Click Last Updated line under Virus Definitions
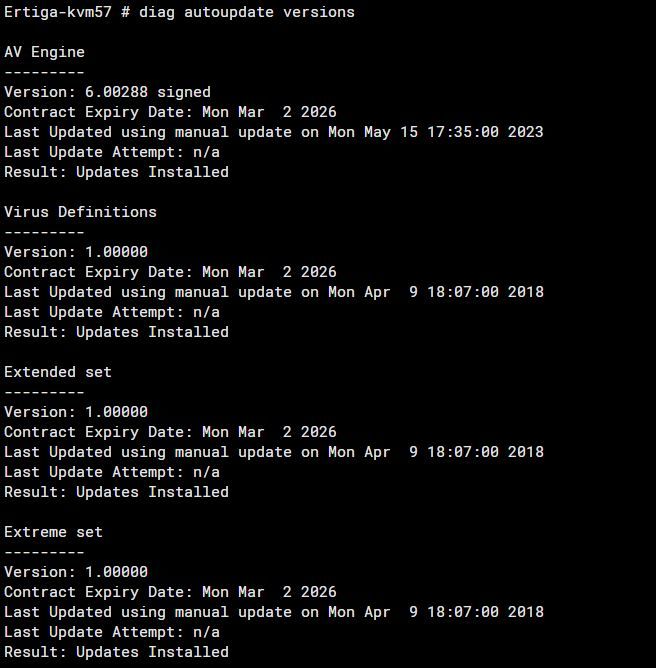656x668 pixels. [273, 292]
